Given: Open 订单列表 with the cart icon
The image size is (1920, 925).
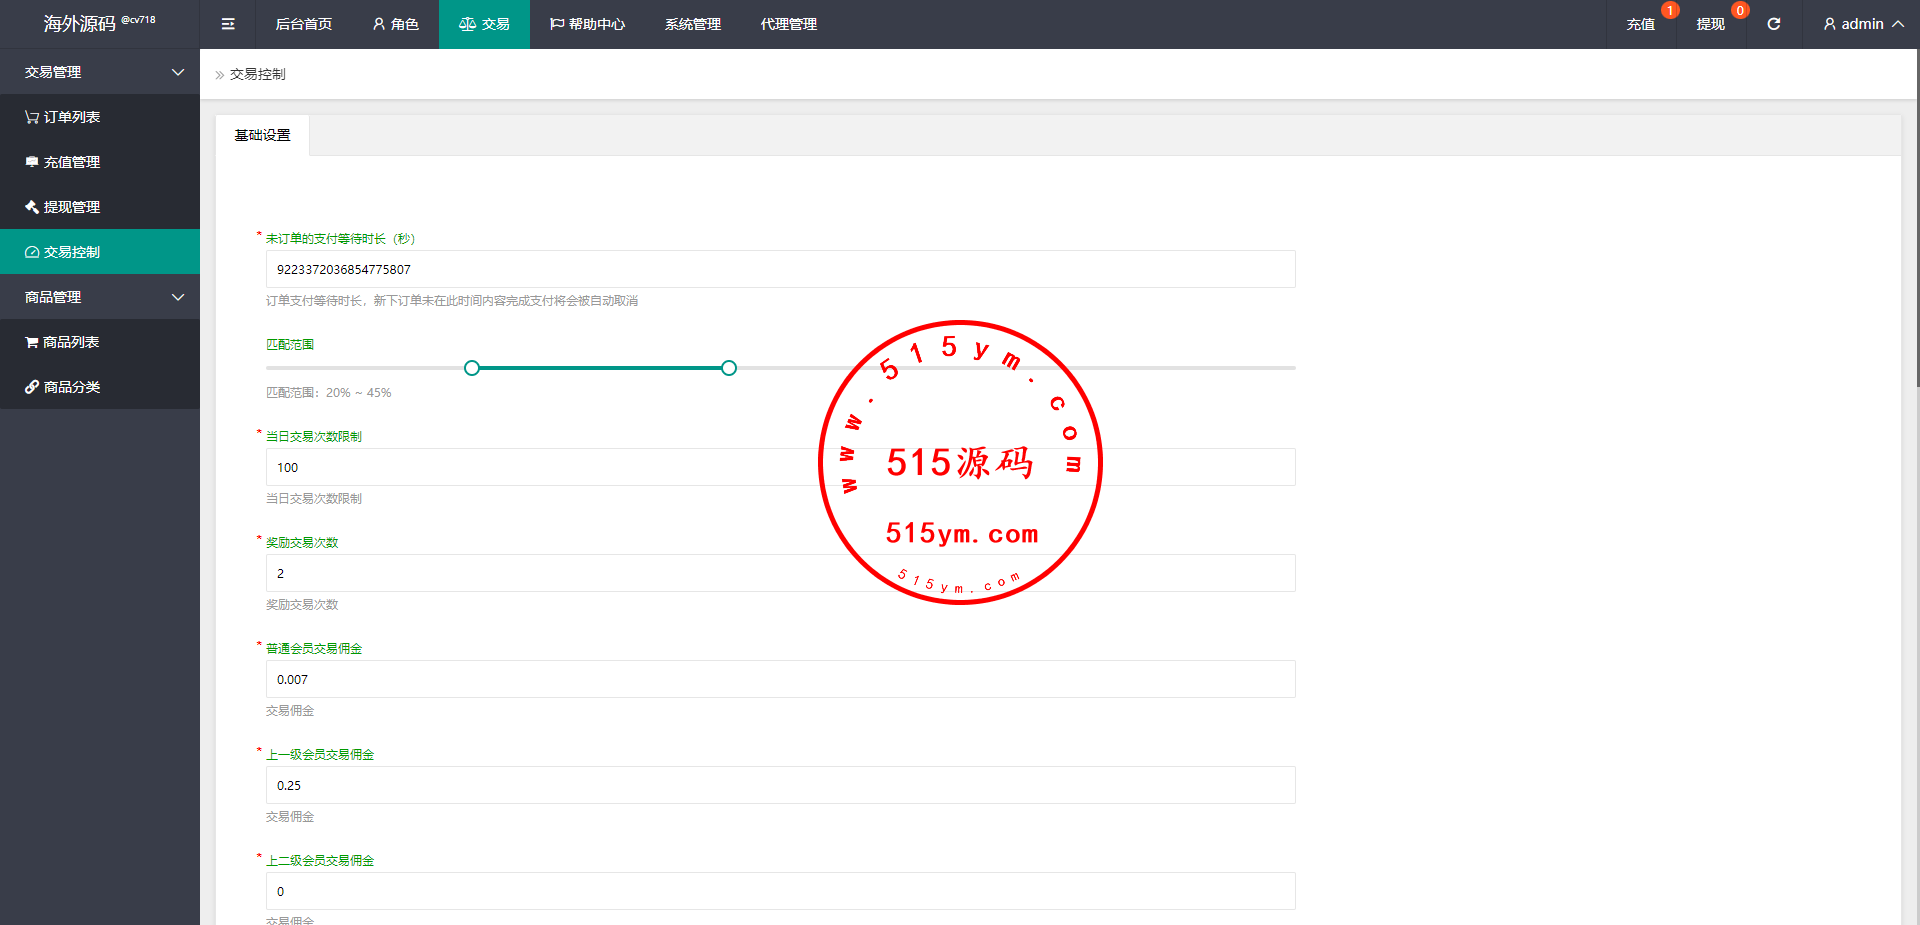Looking at the screenshot, I should pyautogui.click(x=62, y=117).
